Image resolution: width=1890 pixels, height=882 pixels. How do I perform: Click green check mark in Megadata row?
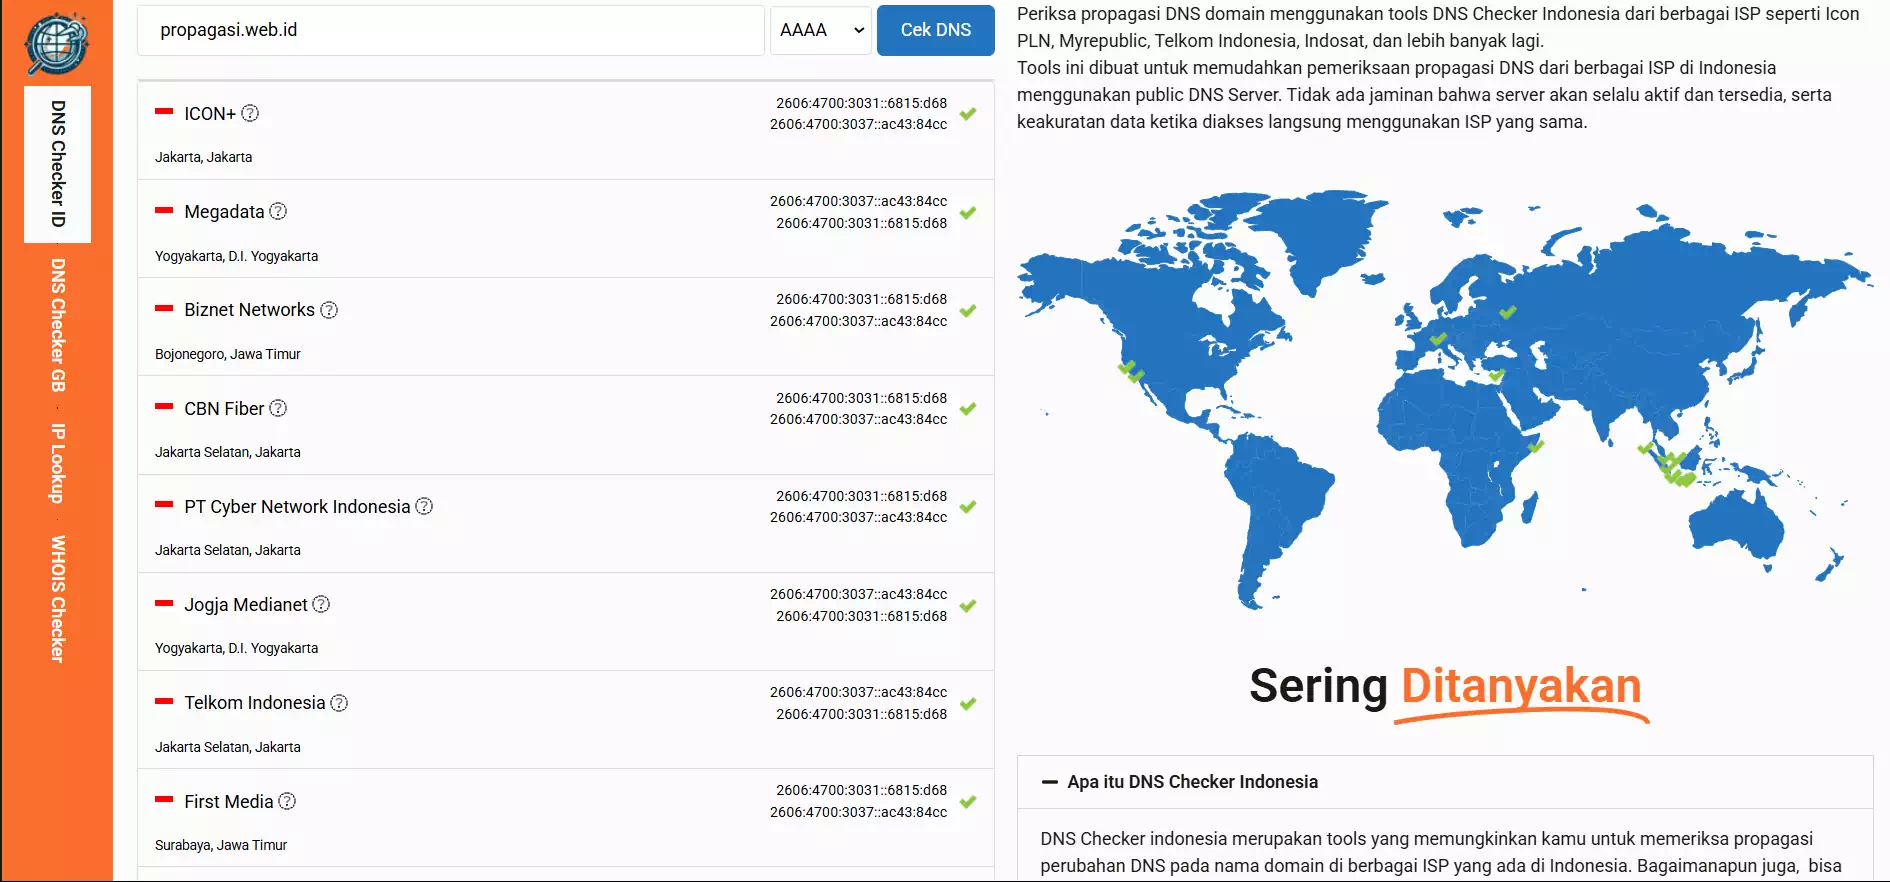pos(968,212)
